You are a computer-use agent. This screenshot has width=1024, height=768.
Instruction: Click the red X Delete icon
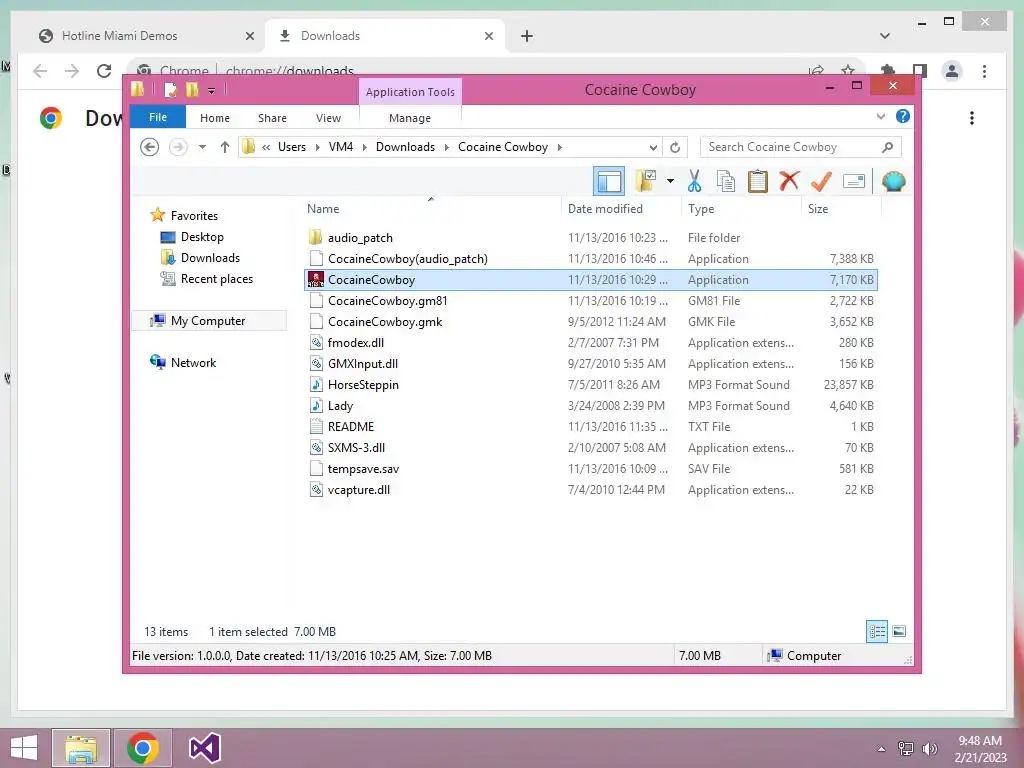coord(789,180)
